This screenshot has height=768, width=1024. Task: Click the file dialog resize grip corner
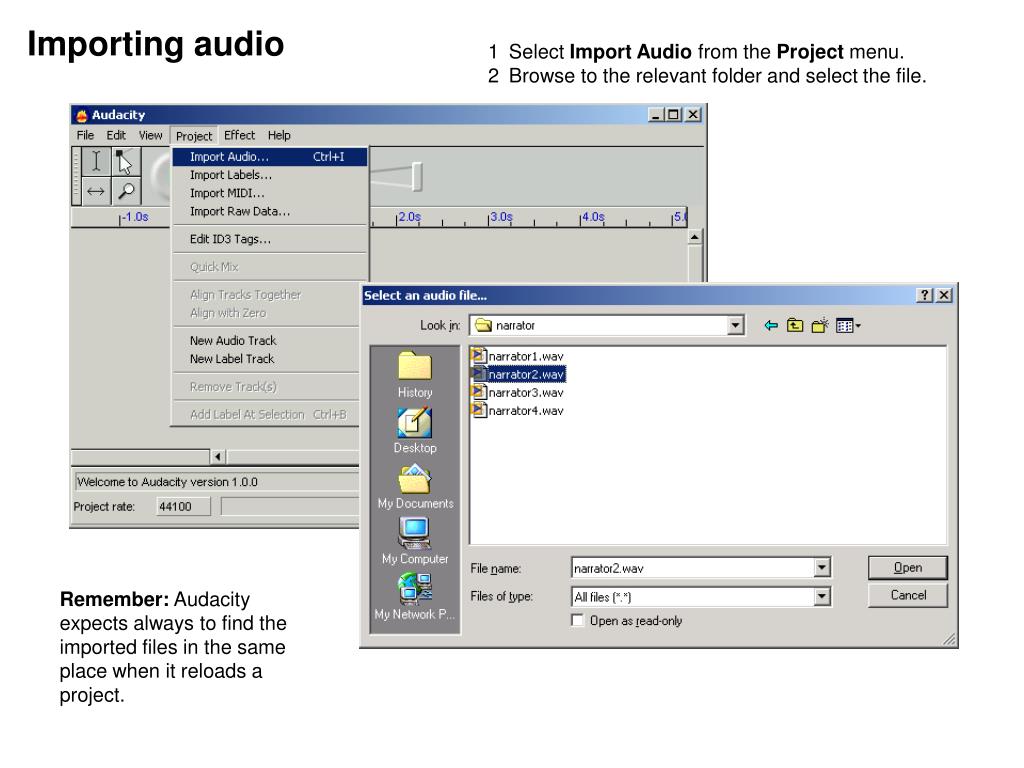pos(950,639)
